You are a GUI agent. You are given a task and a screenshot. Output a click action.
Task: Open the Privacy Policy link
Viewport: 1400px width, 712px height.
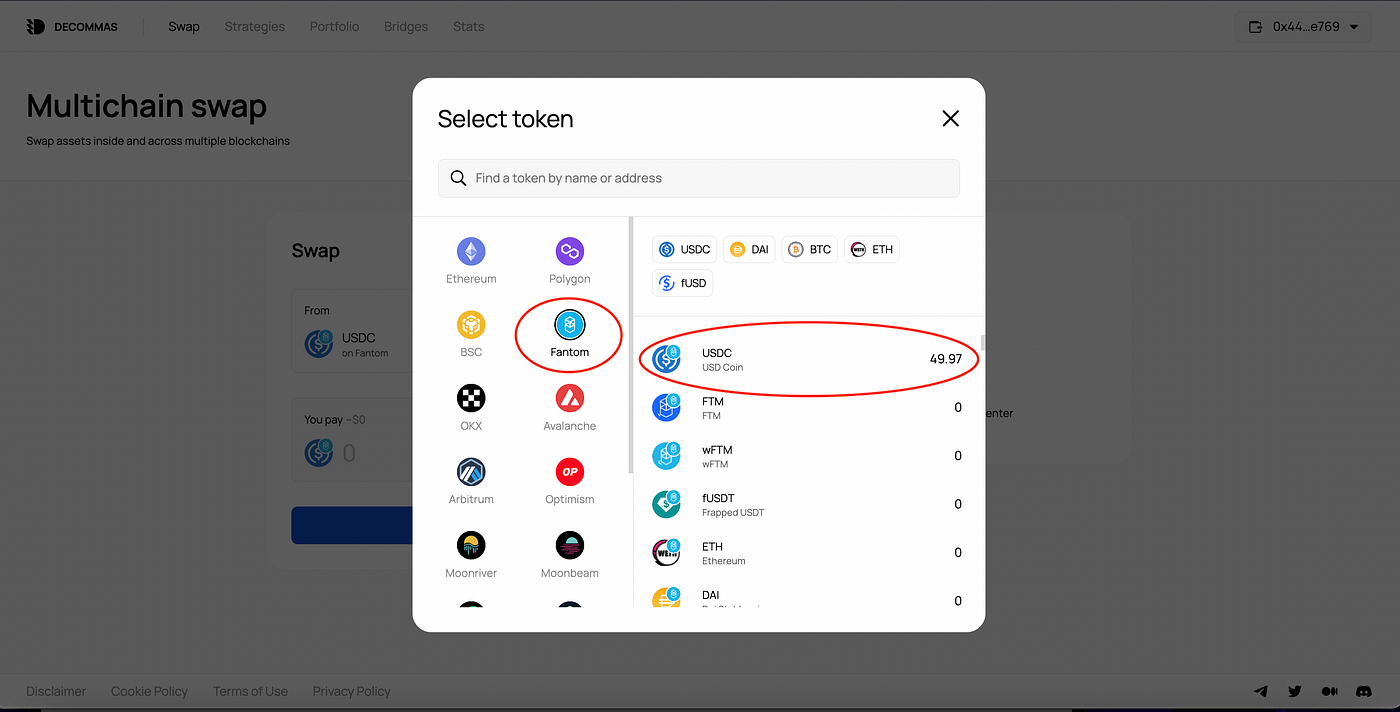[351, 691]
